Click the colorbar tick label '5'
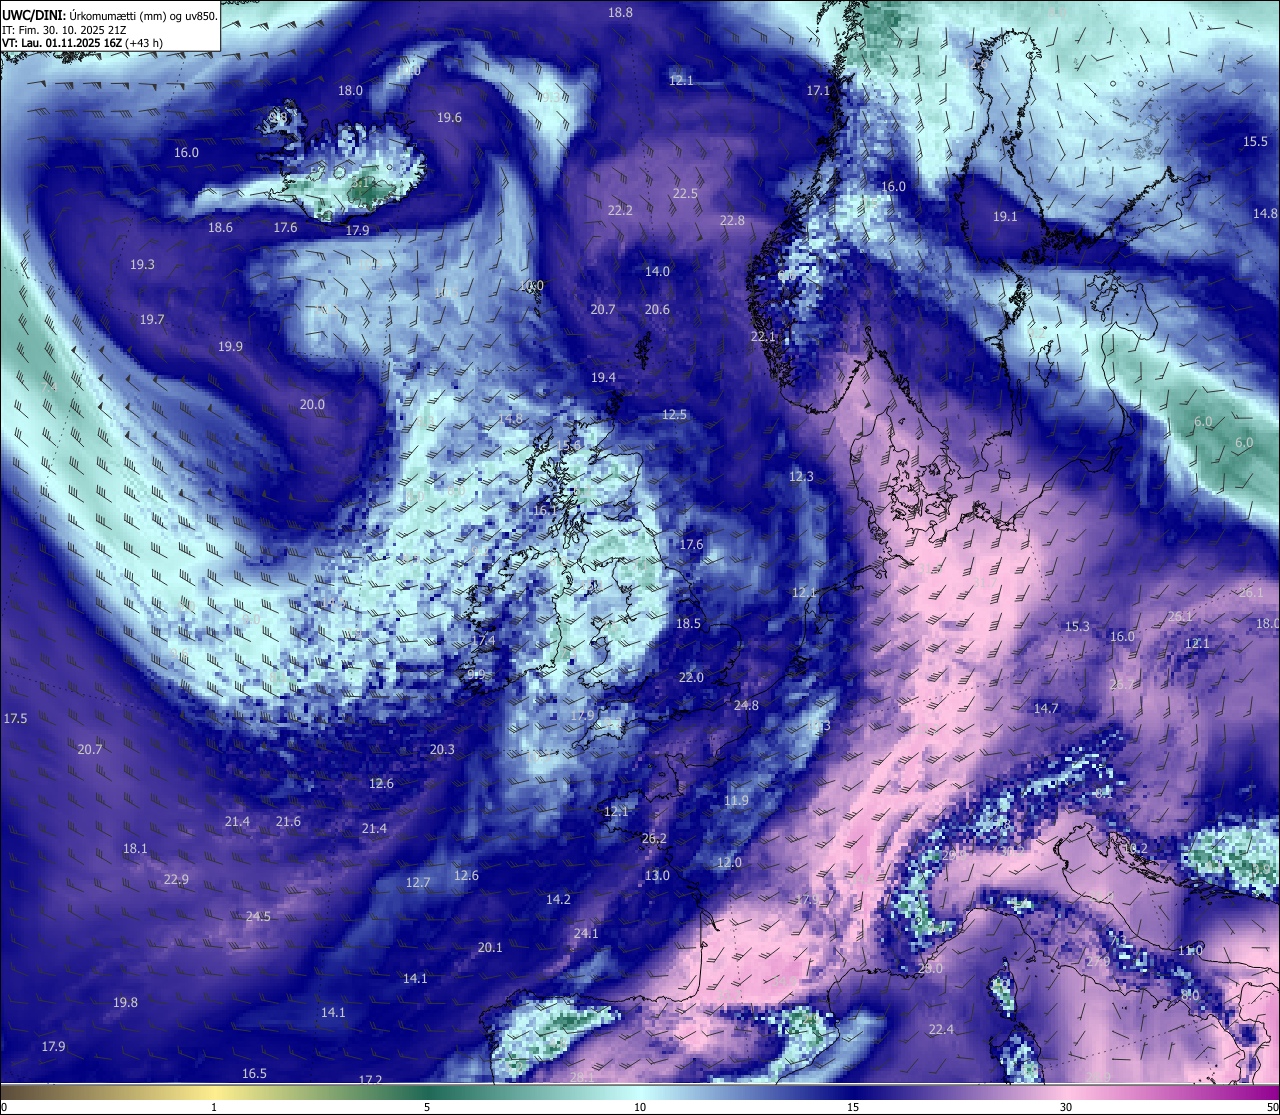 tap(427, 1107)
